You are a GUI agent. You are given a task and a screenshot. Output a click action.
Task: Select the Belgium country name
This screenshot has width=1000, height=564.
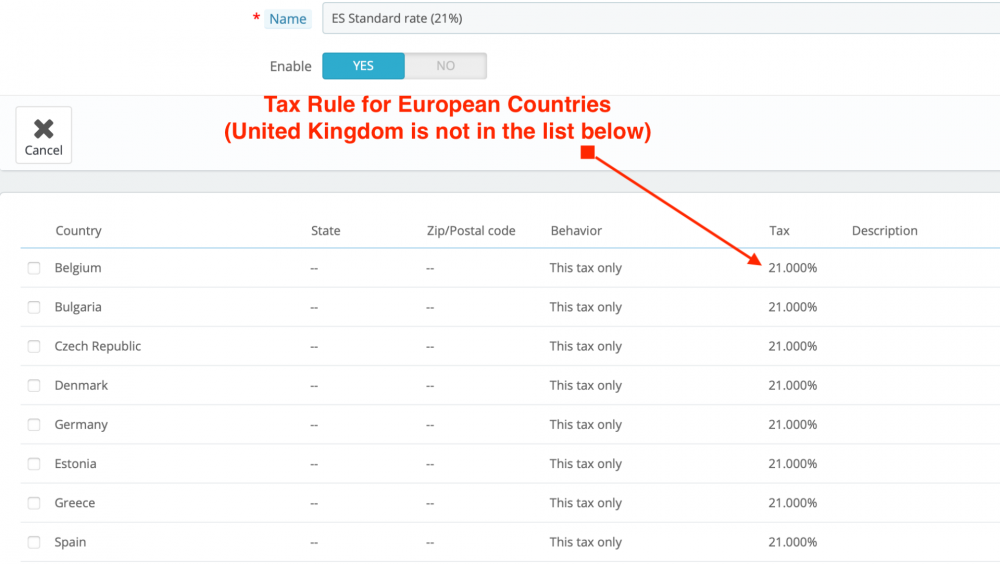point(78,268)
